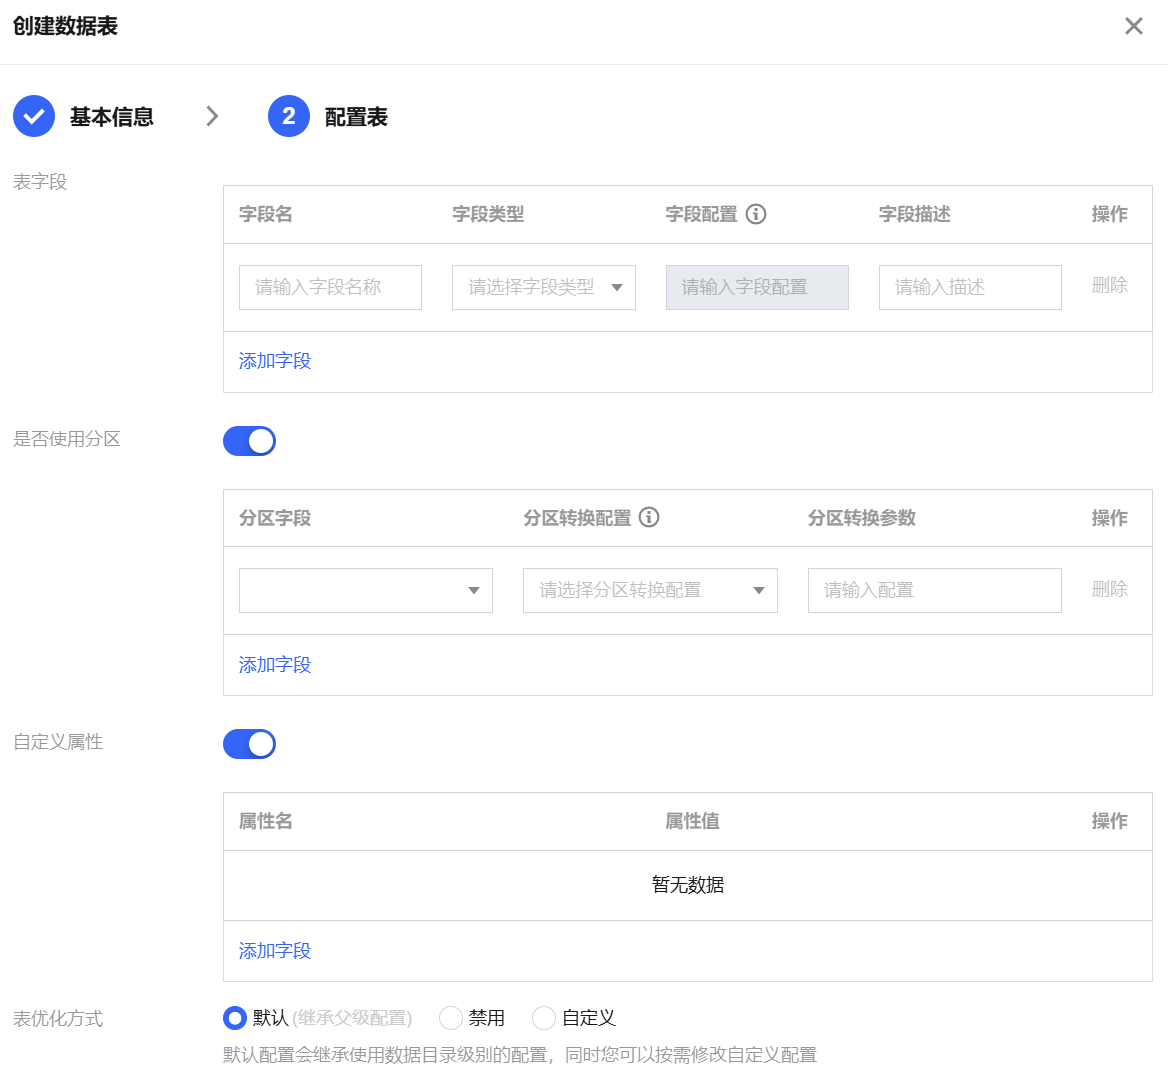Open the 请选择字段类型 dropdown
1168x1084 pixels.
tap(543, 287)
